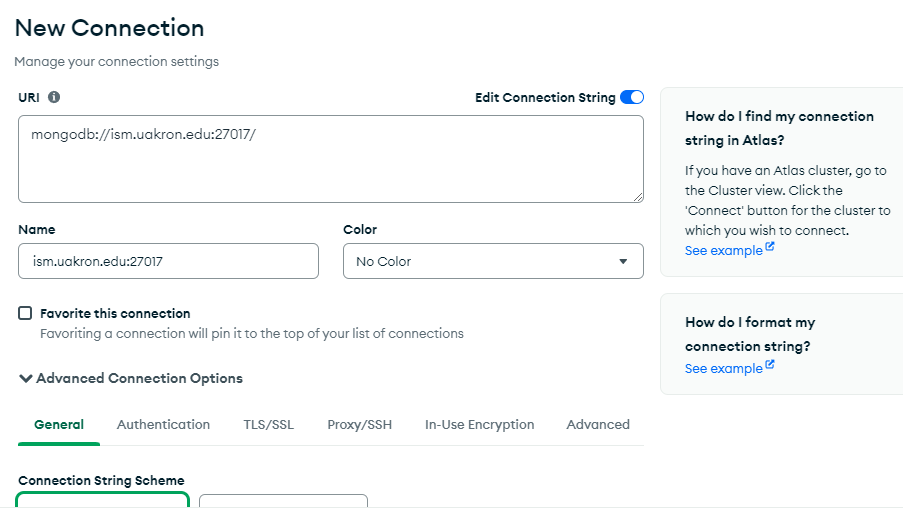Click the URI text box resize handle
This screenshot has height=517, width=903.
tap(636, 196)
